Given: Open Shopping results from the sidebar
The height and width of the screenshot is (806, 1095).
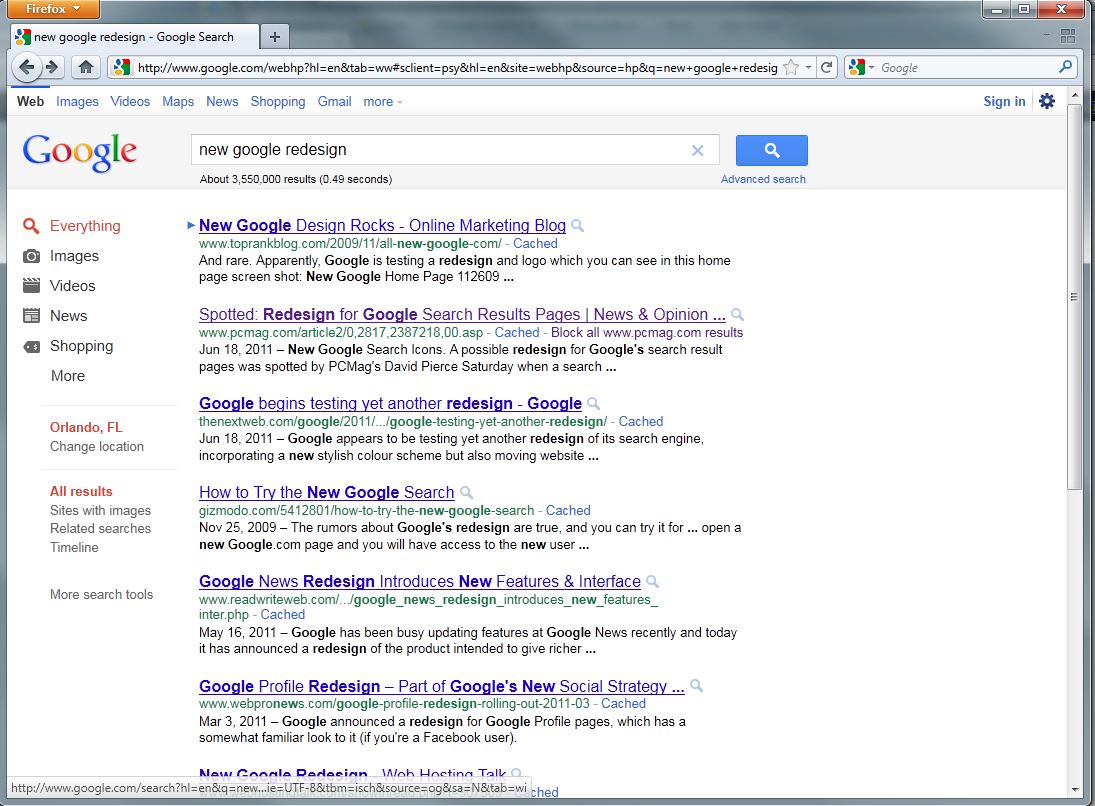Looking at the screenshot, I should click(82, 346).
